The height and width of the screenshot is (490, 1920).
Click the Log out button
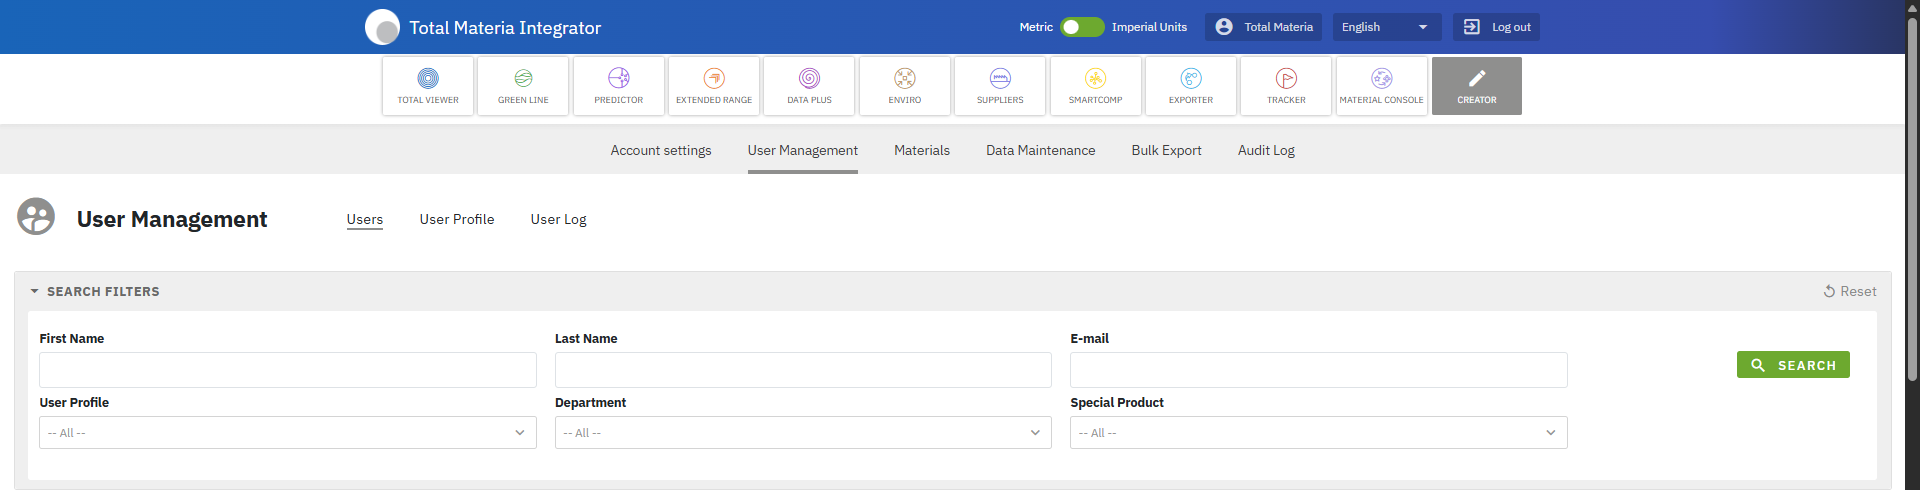tap(1498, 27)
